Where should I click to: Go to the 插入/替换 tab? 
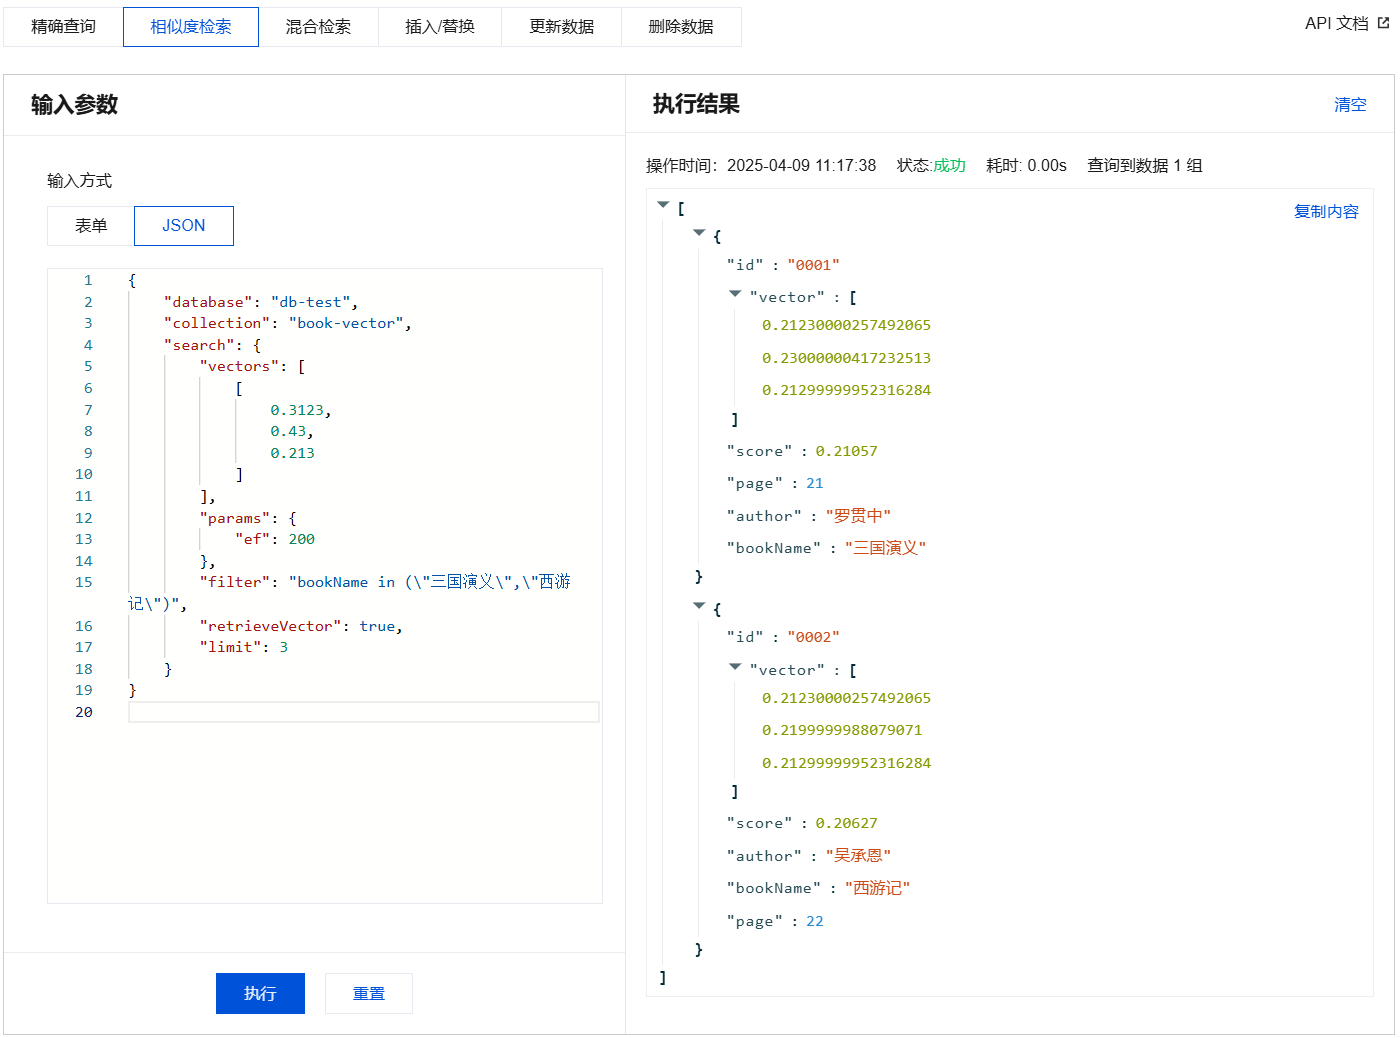point(440,27)
